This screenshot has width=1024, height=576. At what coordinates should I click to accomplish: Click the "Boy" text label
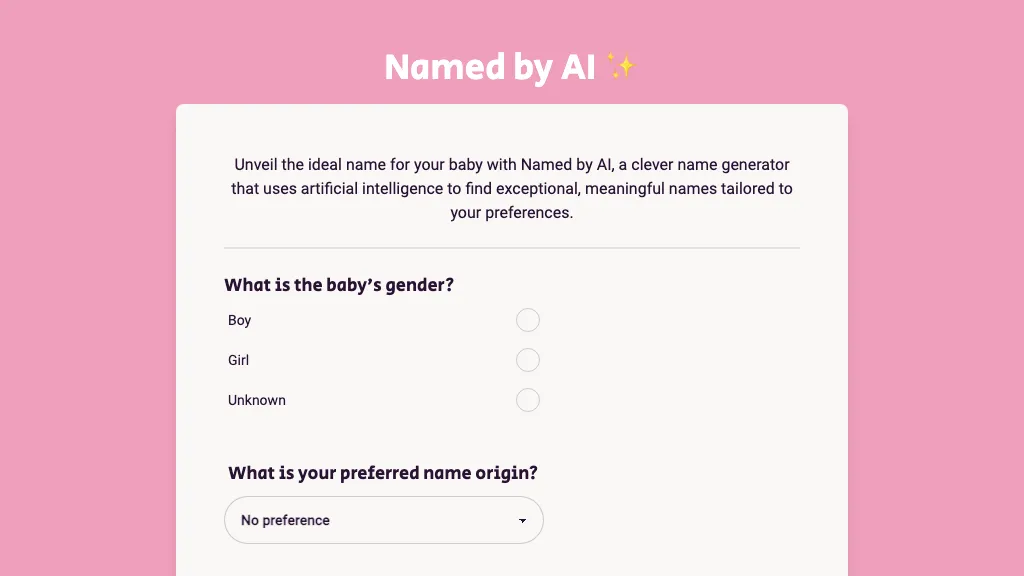click(x=239, y=320)
